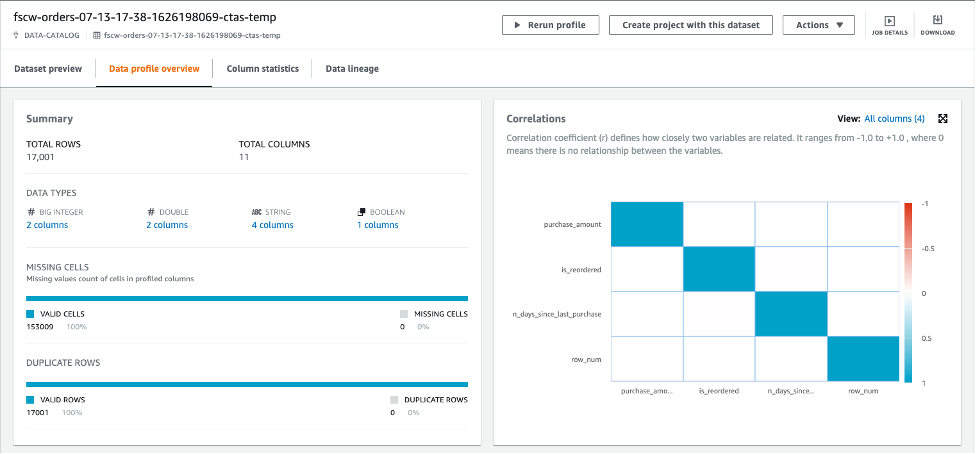
Task: Open the 4 columns String link
Action: [272, 225]
